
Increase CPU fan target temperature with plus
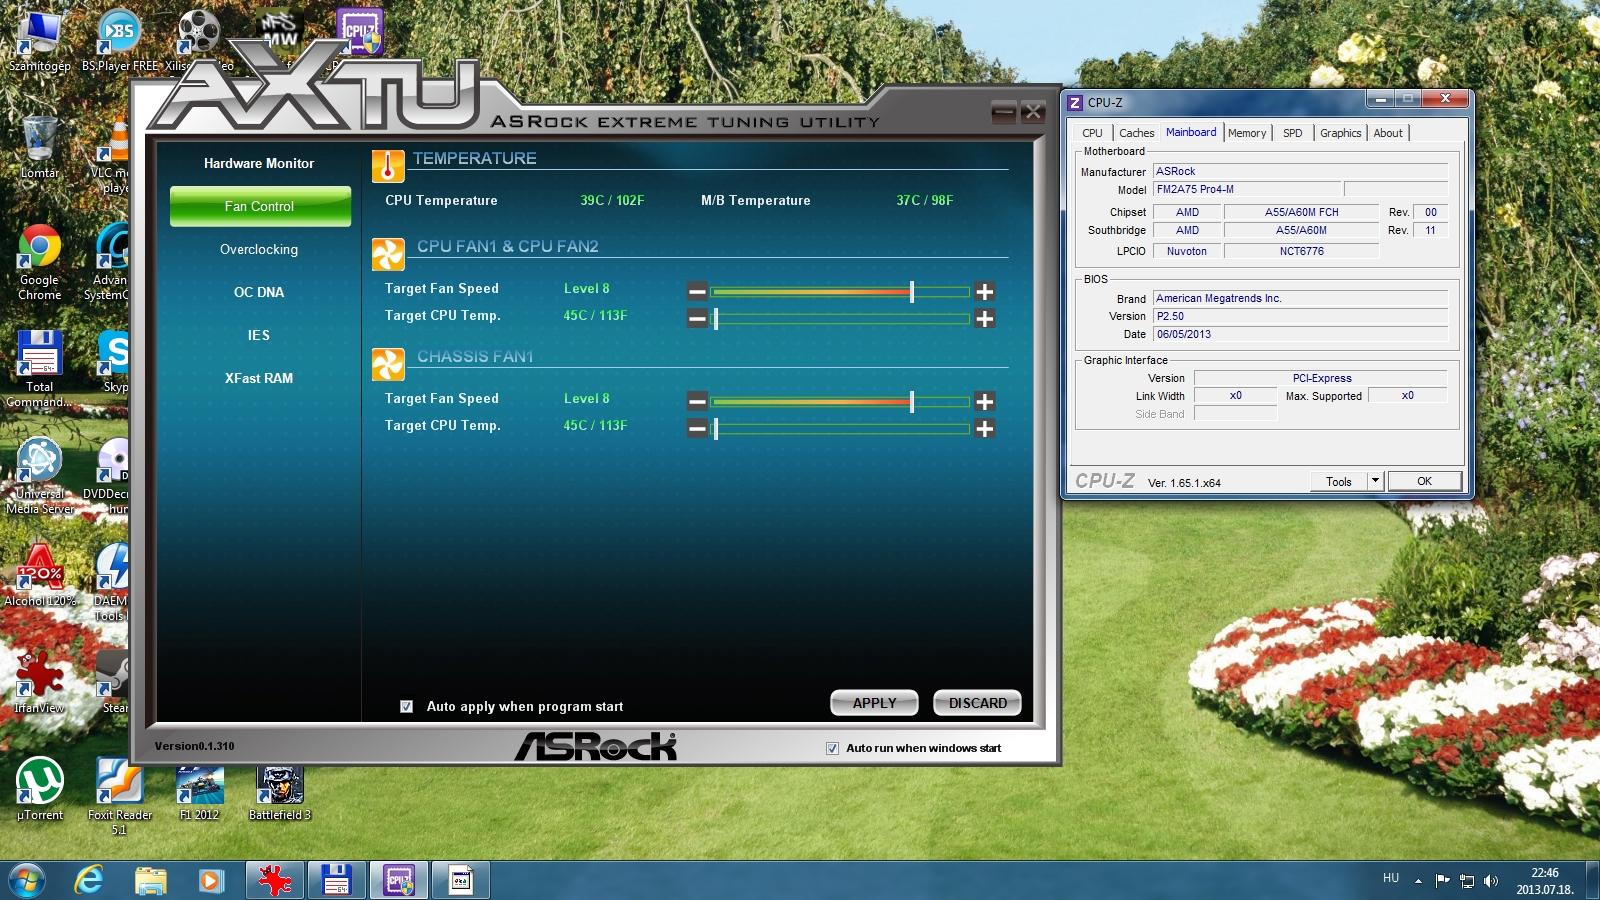click(985, 319)
